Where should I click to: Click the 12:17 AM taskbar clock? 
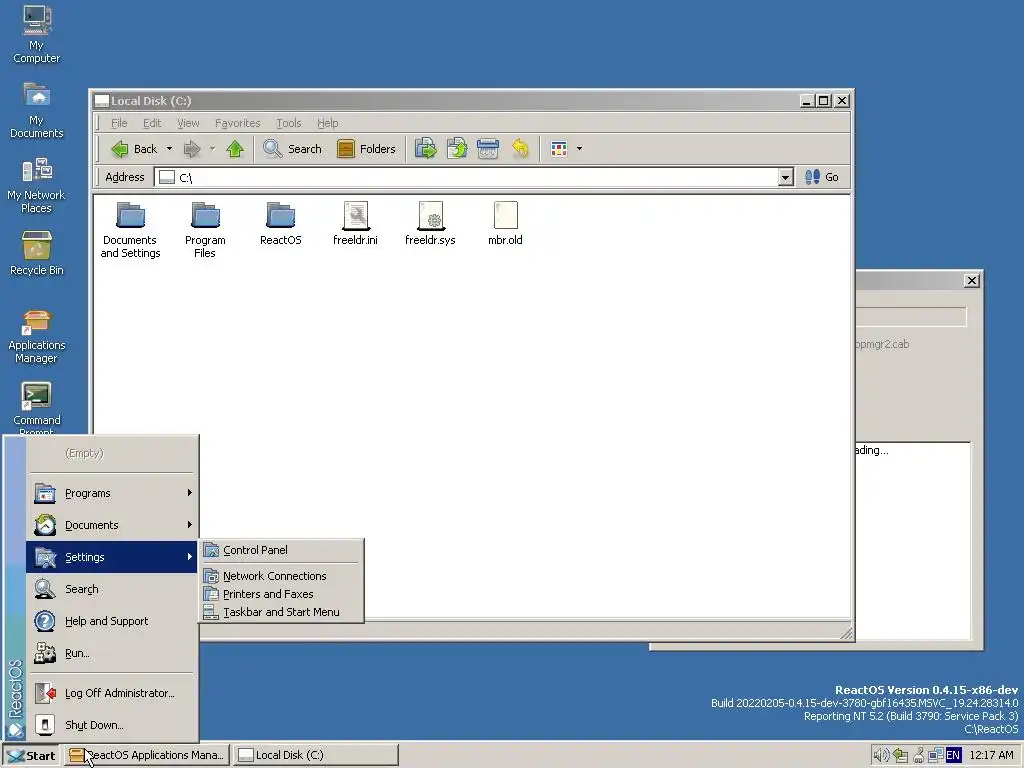pos(991,756)
